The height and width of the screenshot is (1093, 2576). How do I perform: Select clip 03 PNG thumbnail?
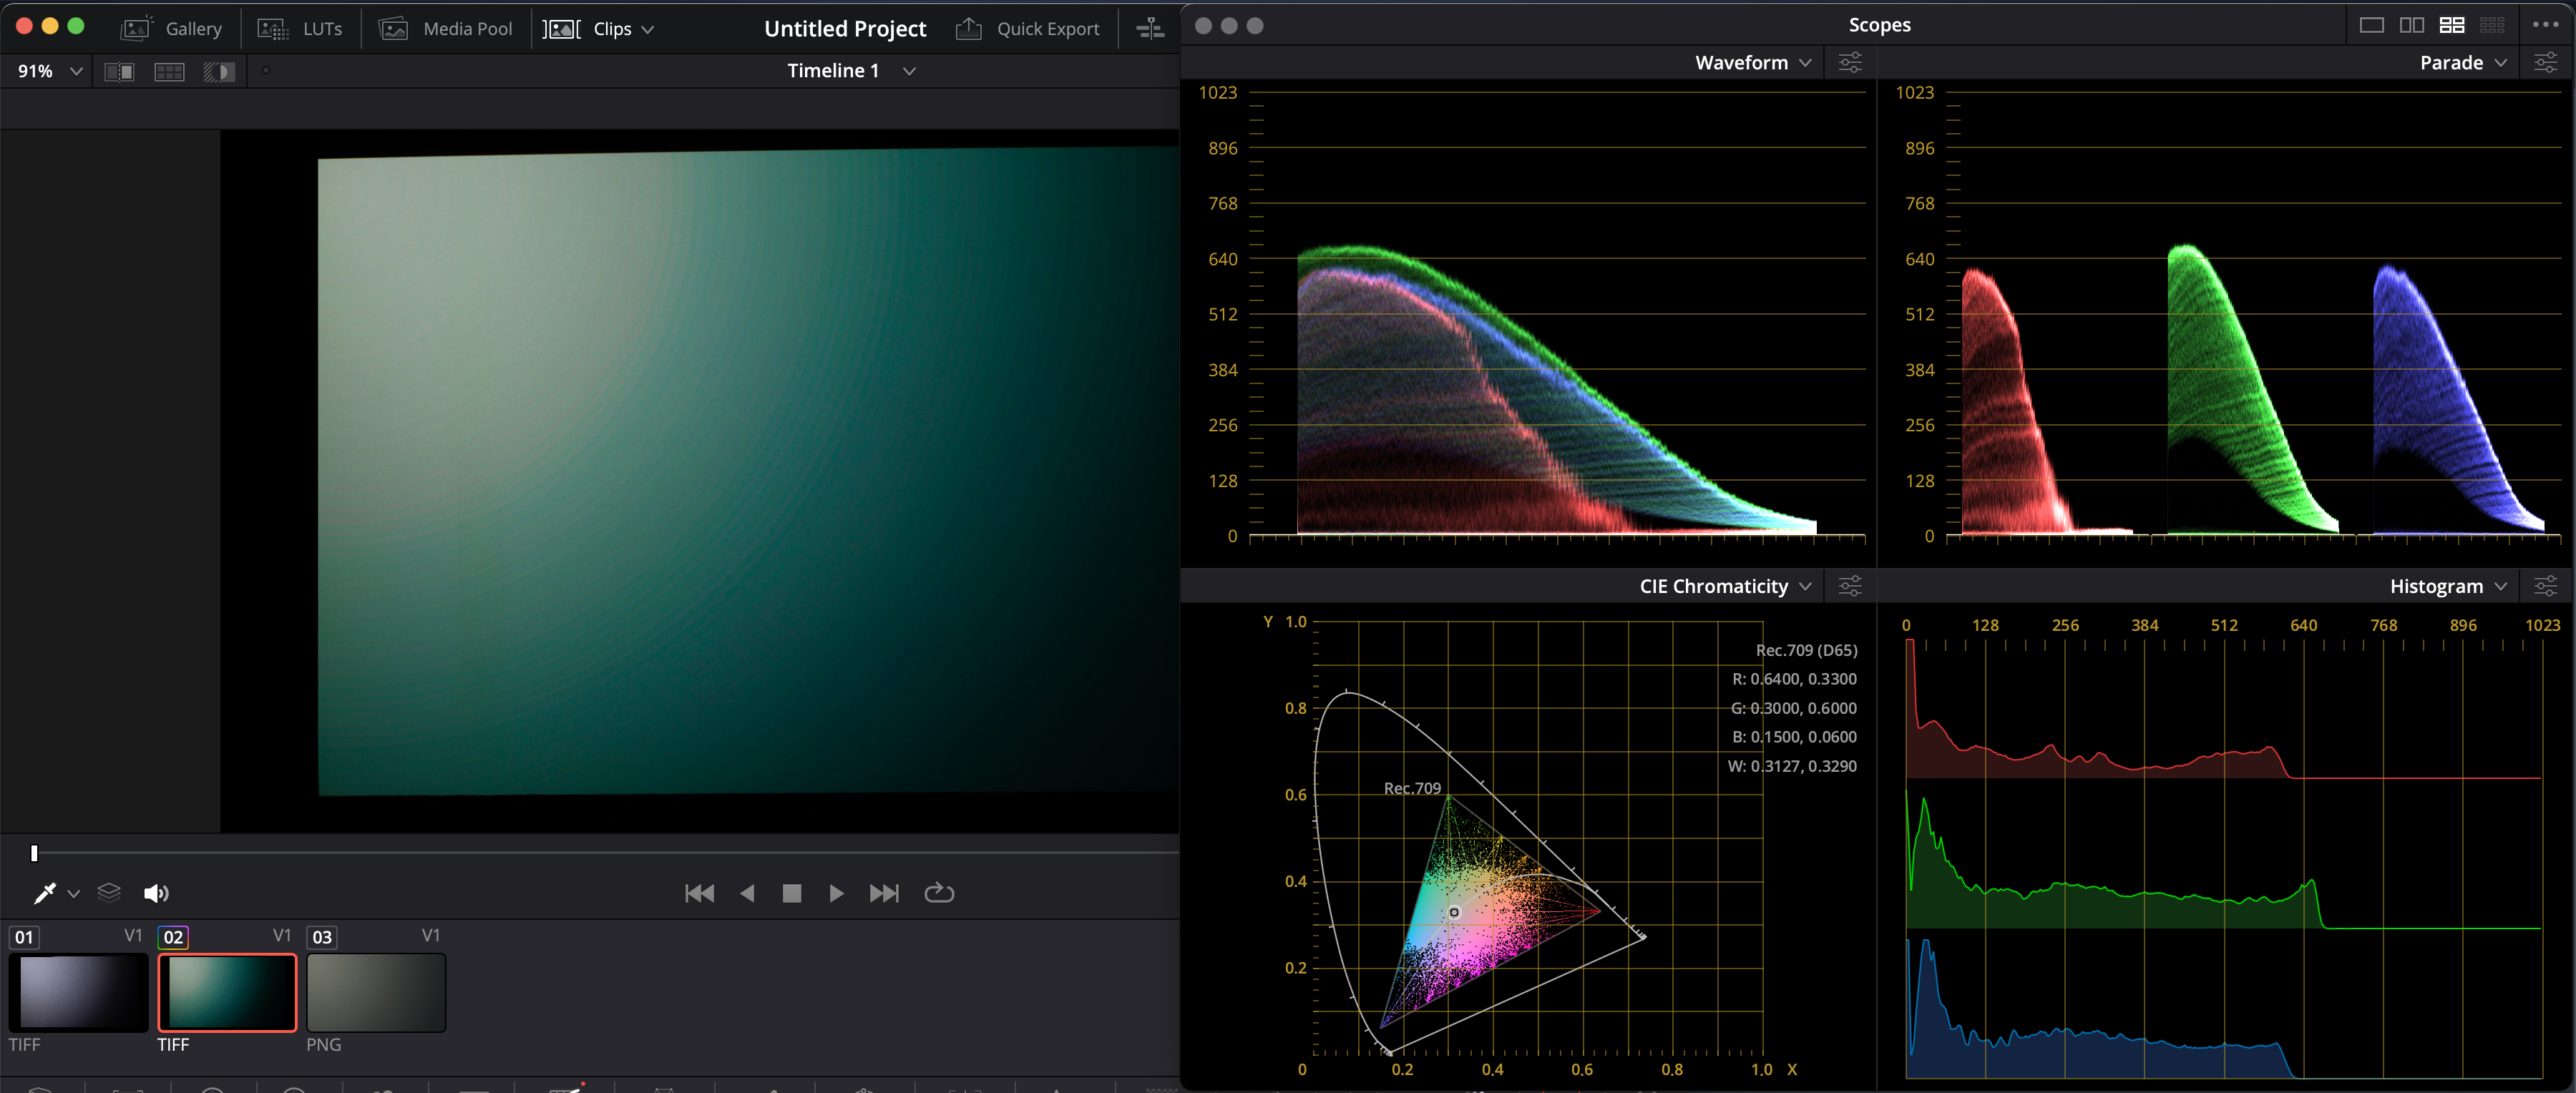click(376, 992)
